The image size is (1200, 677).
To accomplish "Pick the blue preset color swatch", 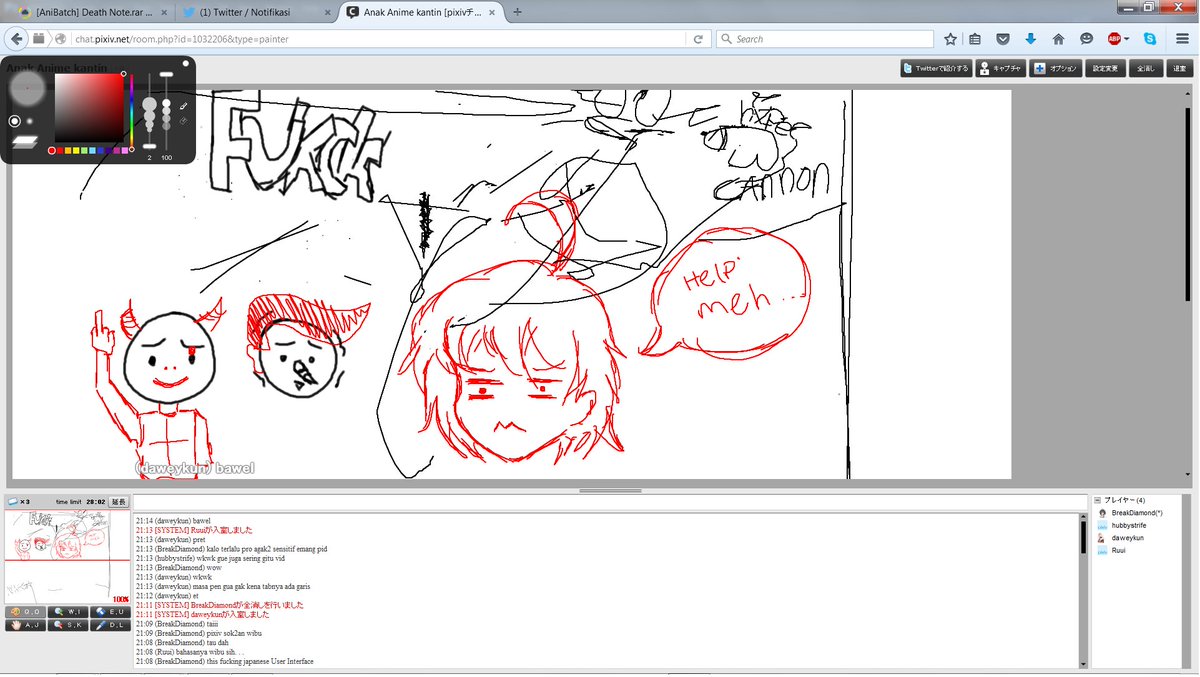I will click(x=100, y=151).
